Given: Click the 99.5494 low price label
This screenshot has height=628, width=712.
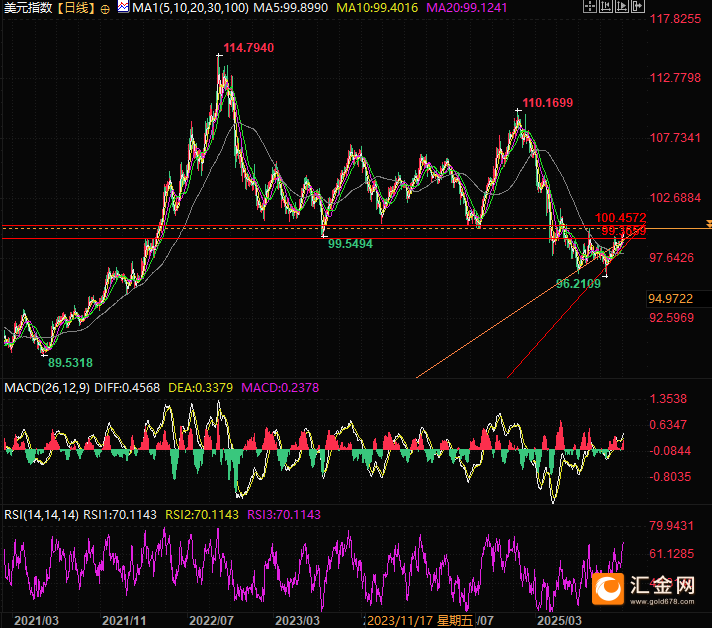Looking at the screenshot, I should [x=350, y=244].
